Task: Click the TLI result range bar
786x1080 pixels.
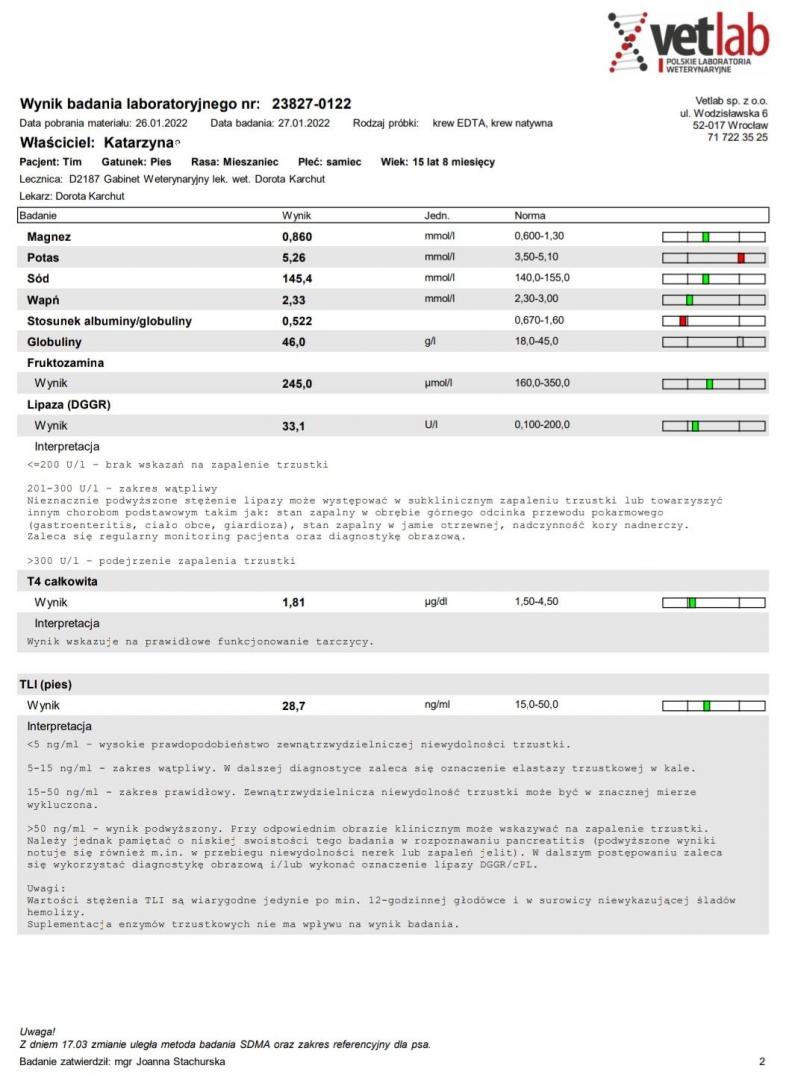Action: [714, 705]
